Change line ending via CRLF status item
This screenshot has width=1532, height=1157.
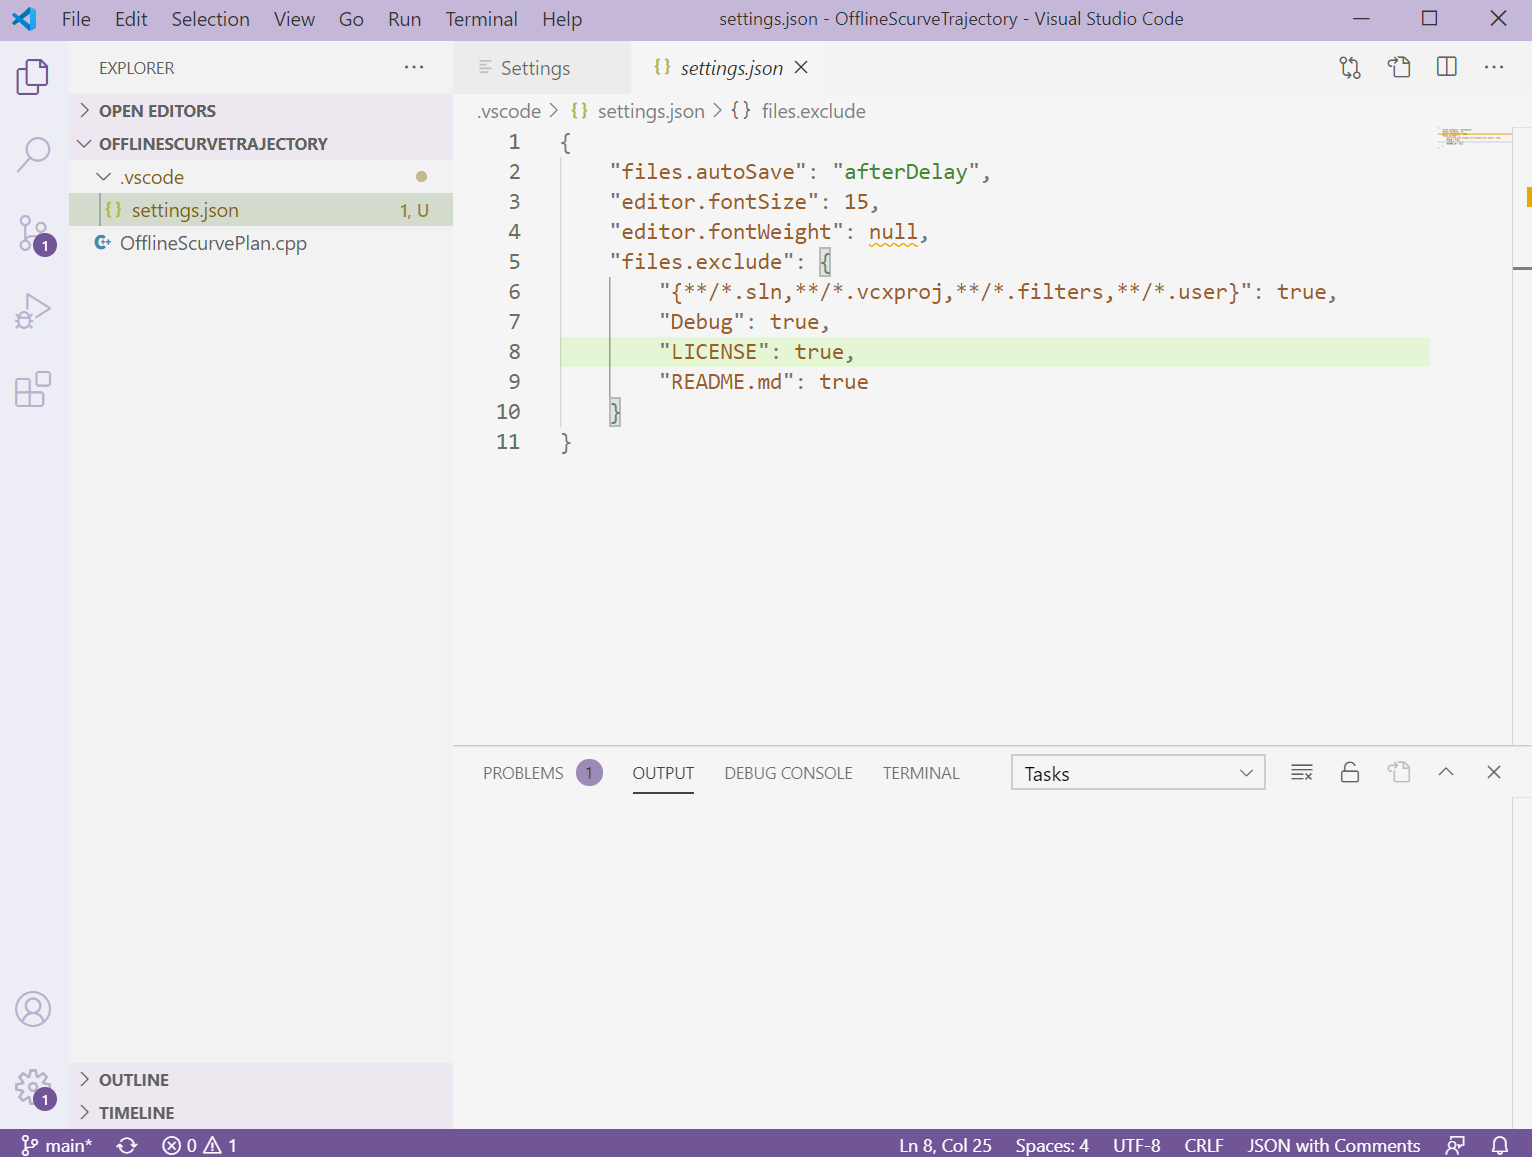pos(1204,1145)
